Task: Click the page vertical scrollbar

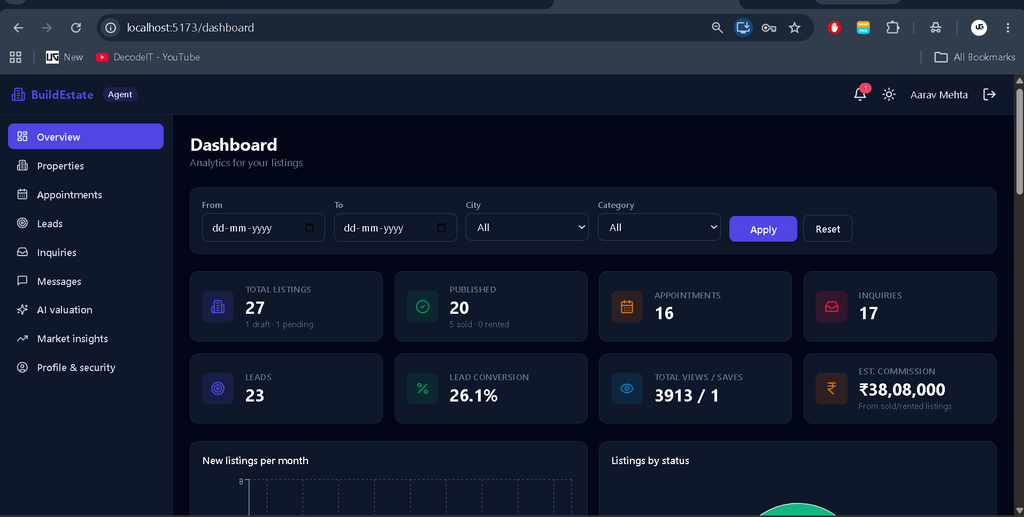Action: click(1019, 140)
